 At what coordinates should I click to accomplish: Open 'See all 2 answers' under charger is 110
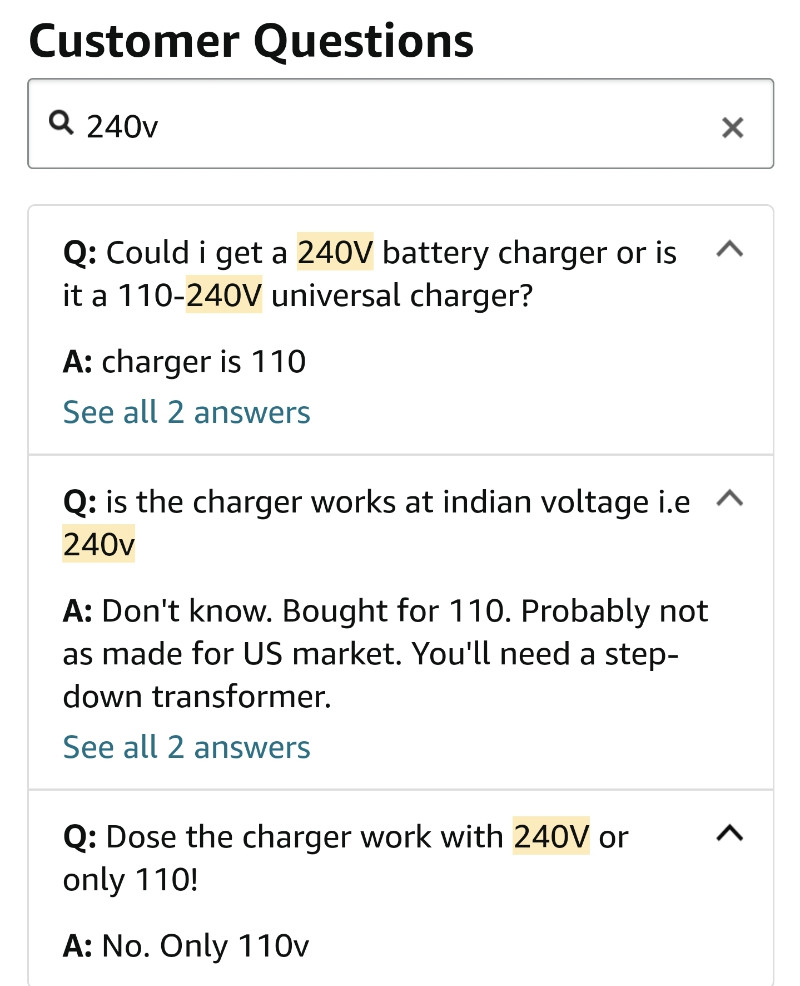coord(186,413)
